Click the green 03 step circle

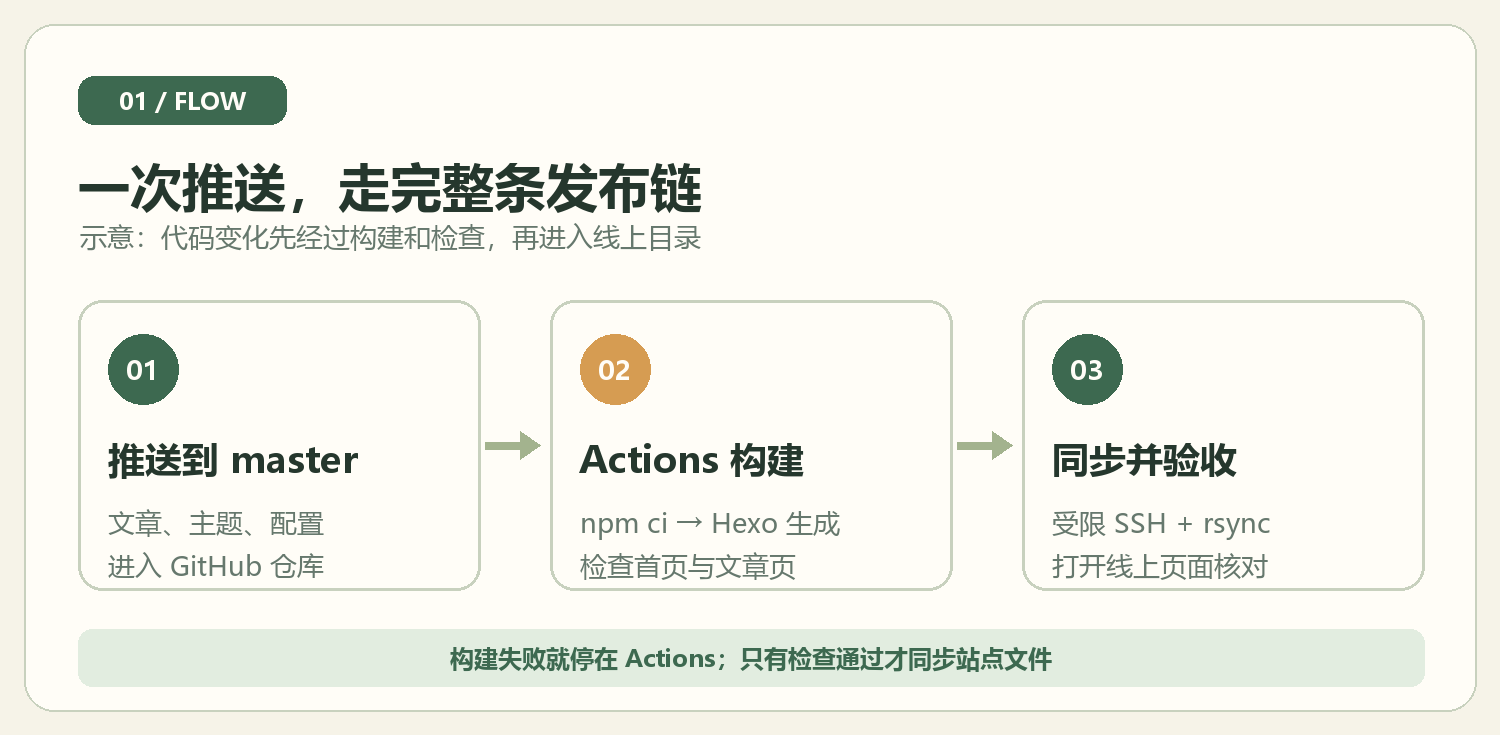[x=1087, y=370]
